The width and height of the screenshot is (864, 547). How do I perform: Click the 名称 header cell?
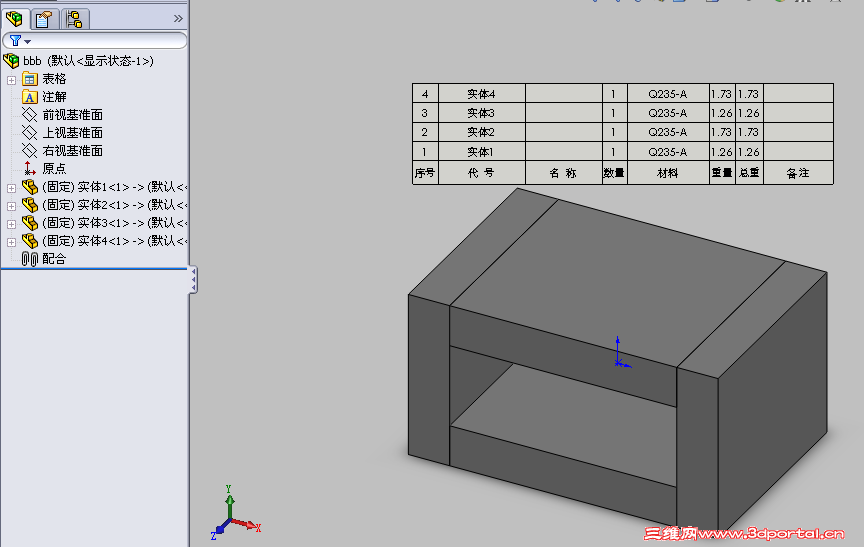(564, 173)
